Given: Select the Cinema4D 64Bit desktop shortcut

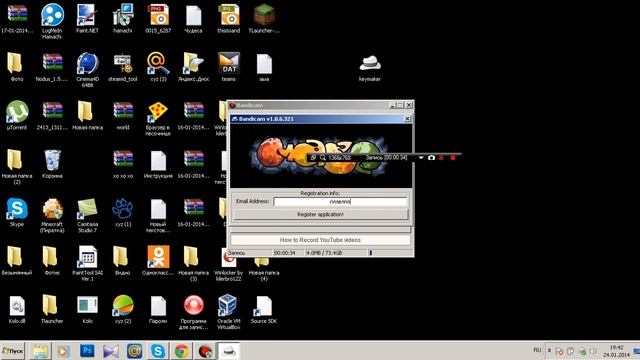Looking at the screenshot, I should pos(87,69).
